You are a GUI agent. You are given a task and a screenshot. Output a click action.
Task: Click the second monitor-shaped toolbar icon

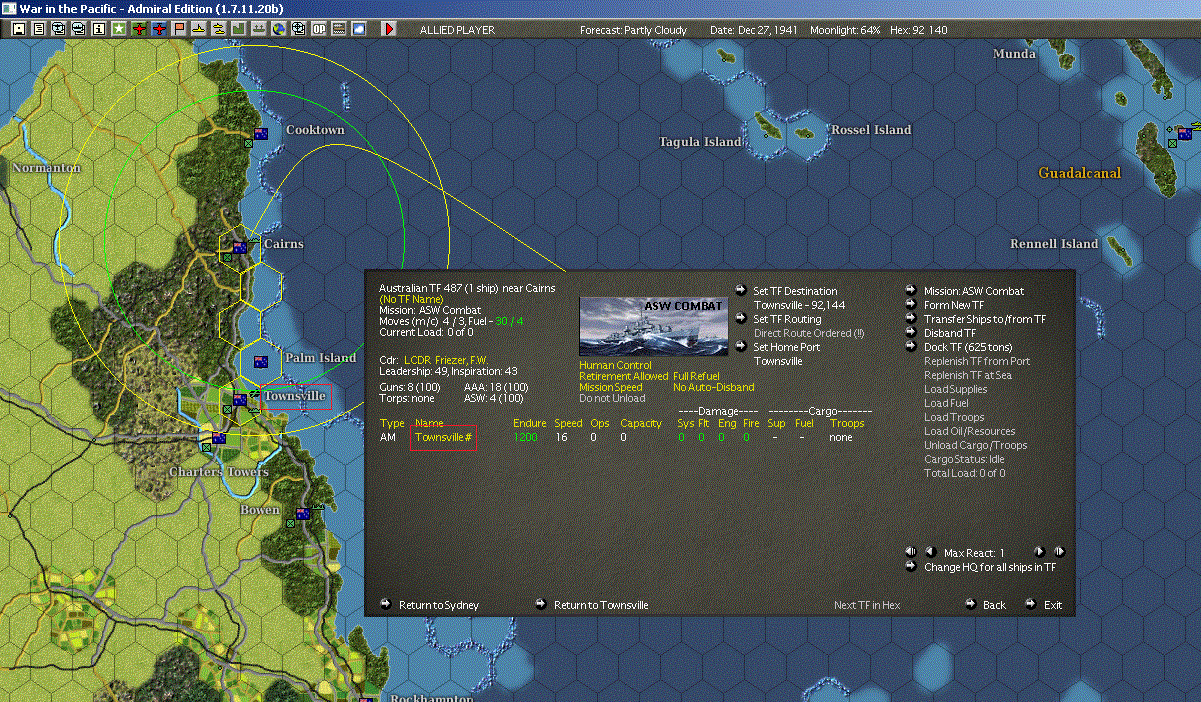[x=78, y=29]
